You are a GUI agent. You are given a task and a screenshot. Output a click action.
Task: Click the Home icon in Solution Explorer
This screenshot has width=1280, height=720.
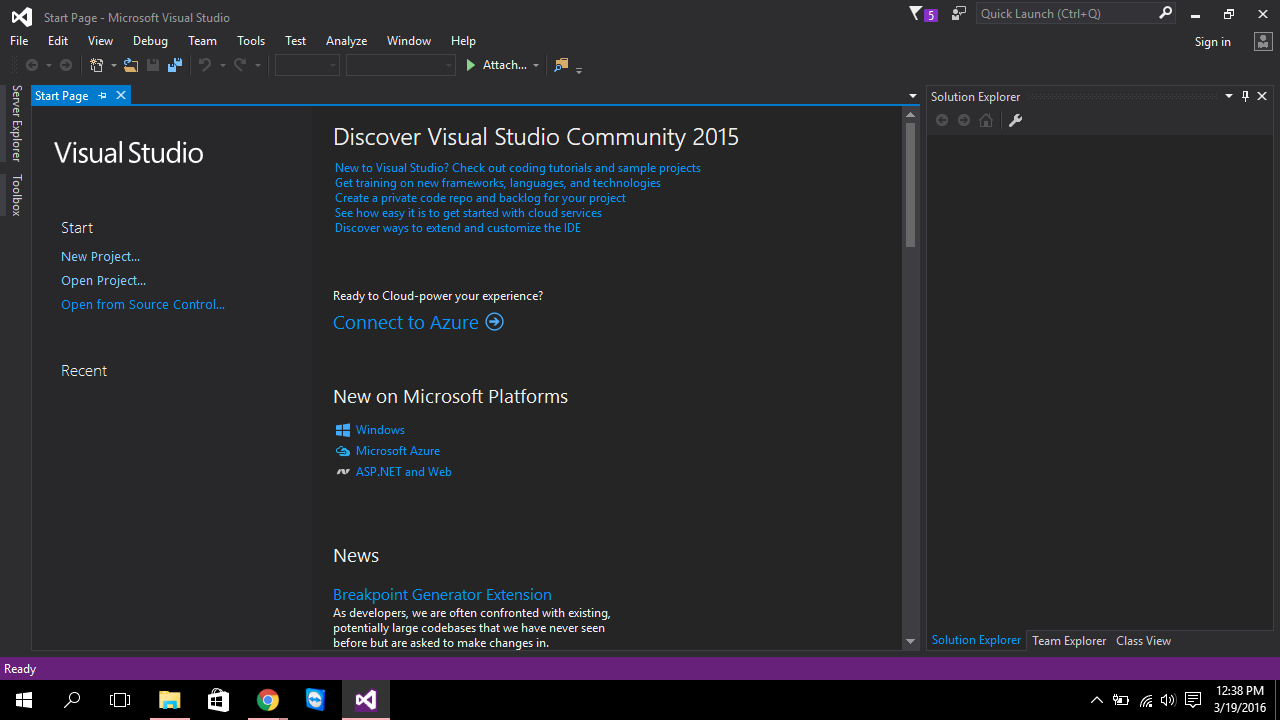(x=986, y=120)
